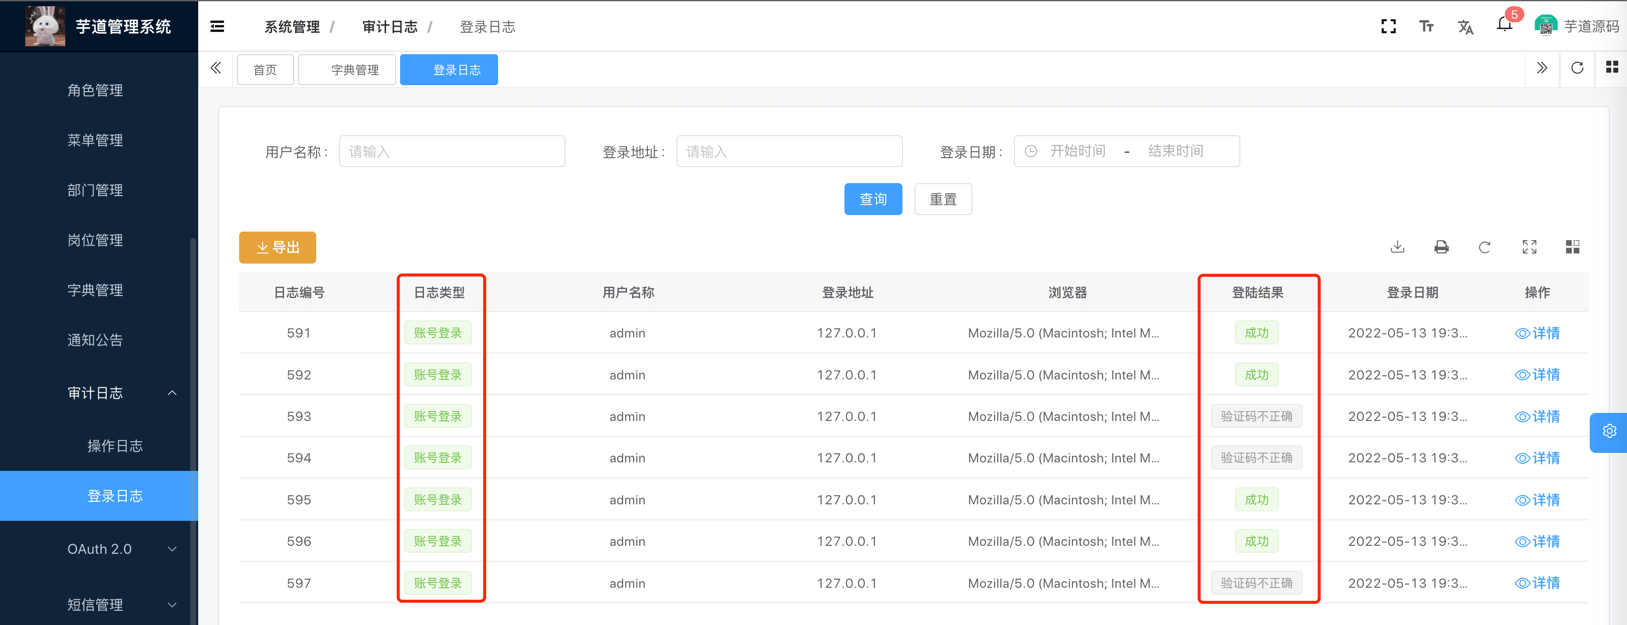Screen dimensions: 1627x625
Task: Collapse the sidebar with the hamburger icon
Action: (x=217, y=27)
